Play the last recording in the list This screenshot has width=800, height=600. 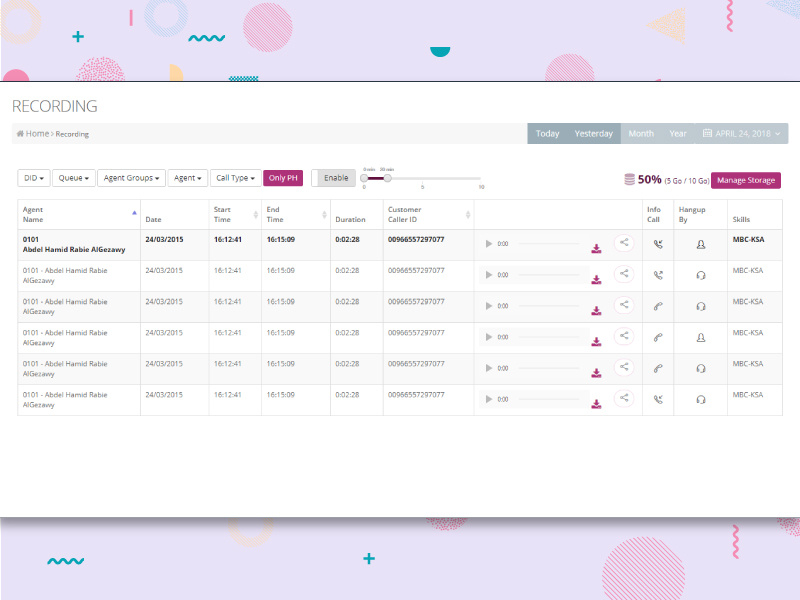click(489, 400)
